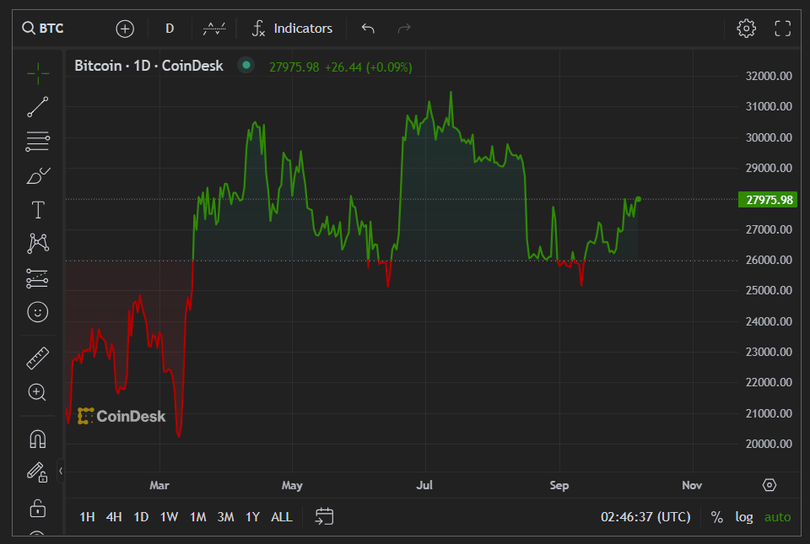The height and width of the screenshot is (544, 810).
Task: Toggle auto scale on price axis
Action: coord(777,517)
